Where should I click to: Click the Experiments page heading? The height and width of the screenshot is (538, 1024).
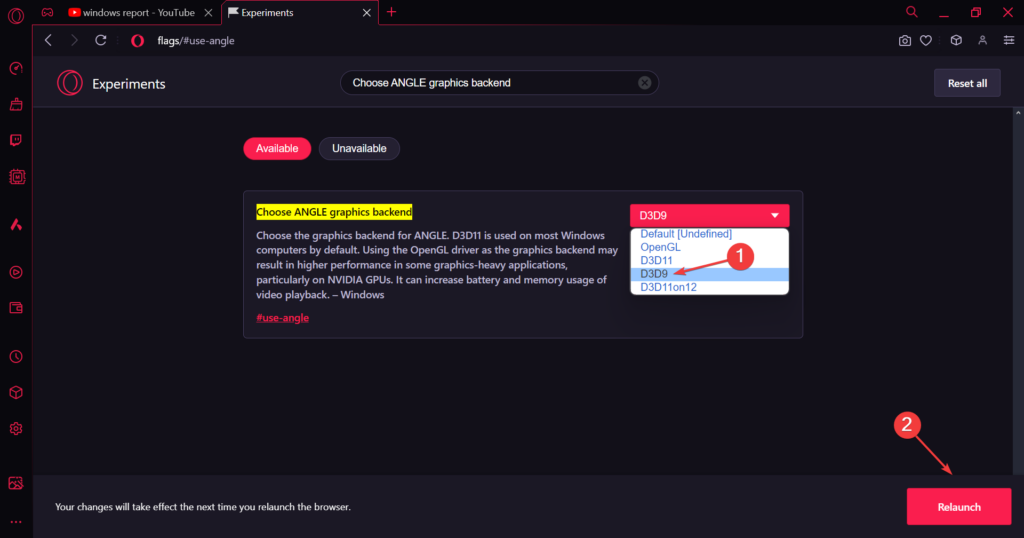click(129, 84)
